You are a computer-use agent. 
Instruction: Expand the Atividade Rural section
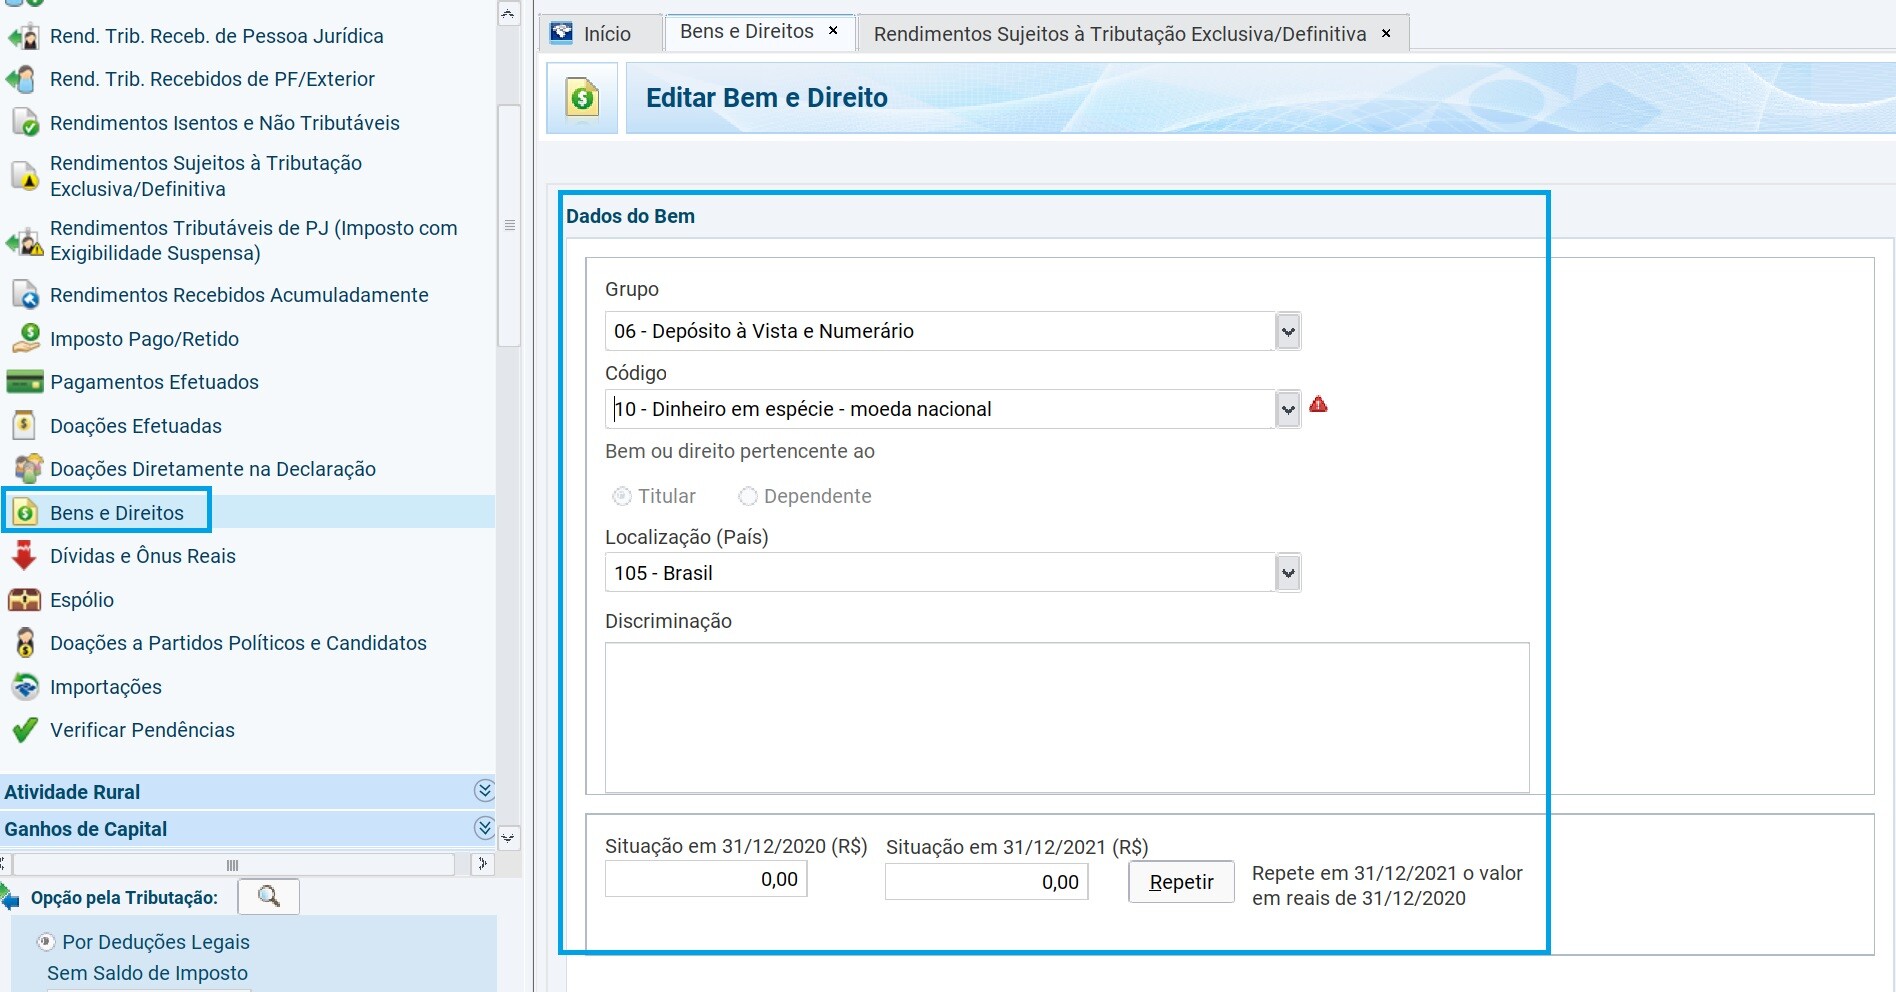point(484,791)
